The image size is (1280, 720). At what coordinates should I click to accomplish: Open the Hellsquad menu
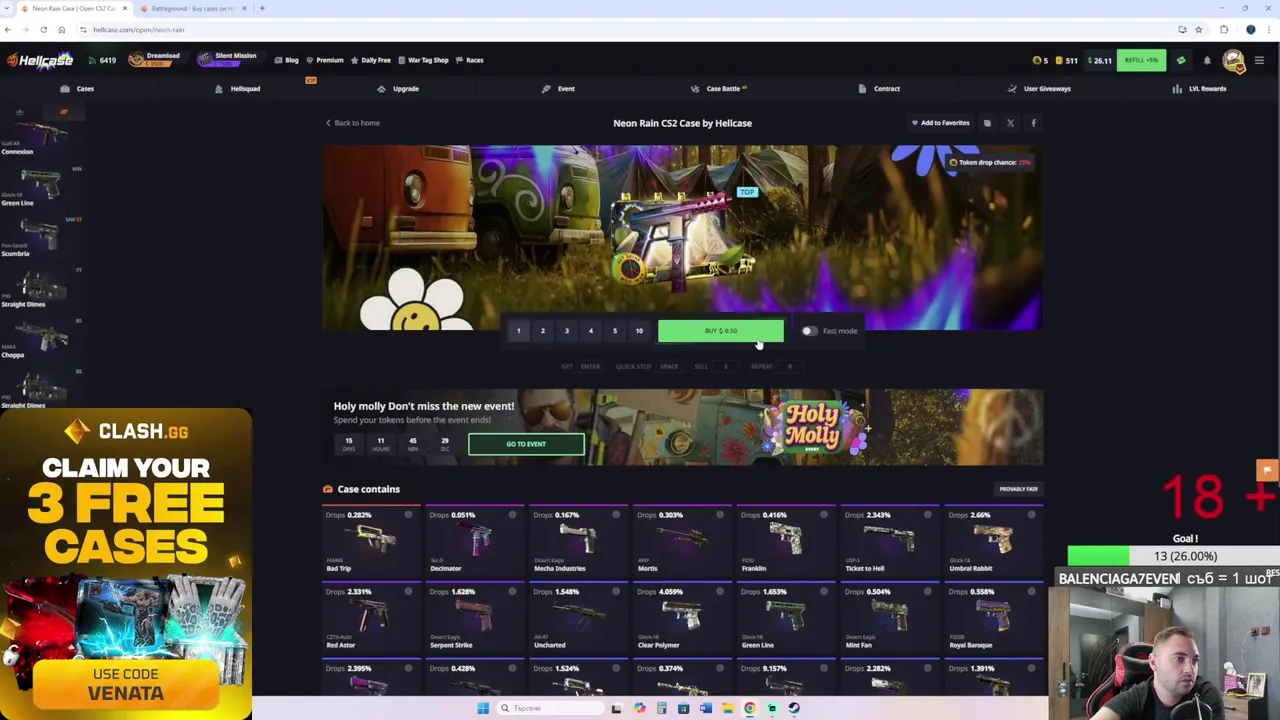coord(237,89)
